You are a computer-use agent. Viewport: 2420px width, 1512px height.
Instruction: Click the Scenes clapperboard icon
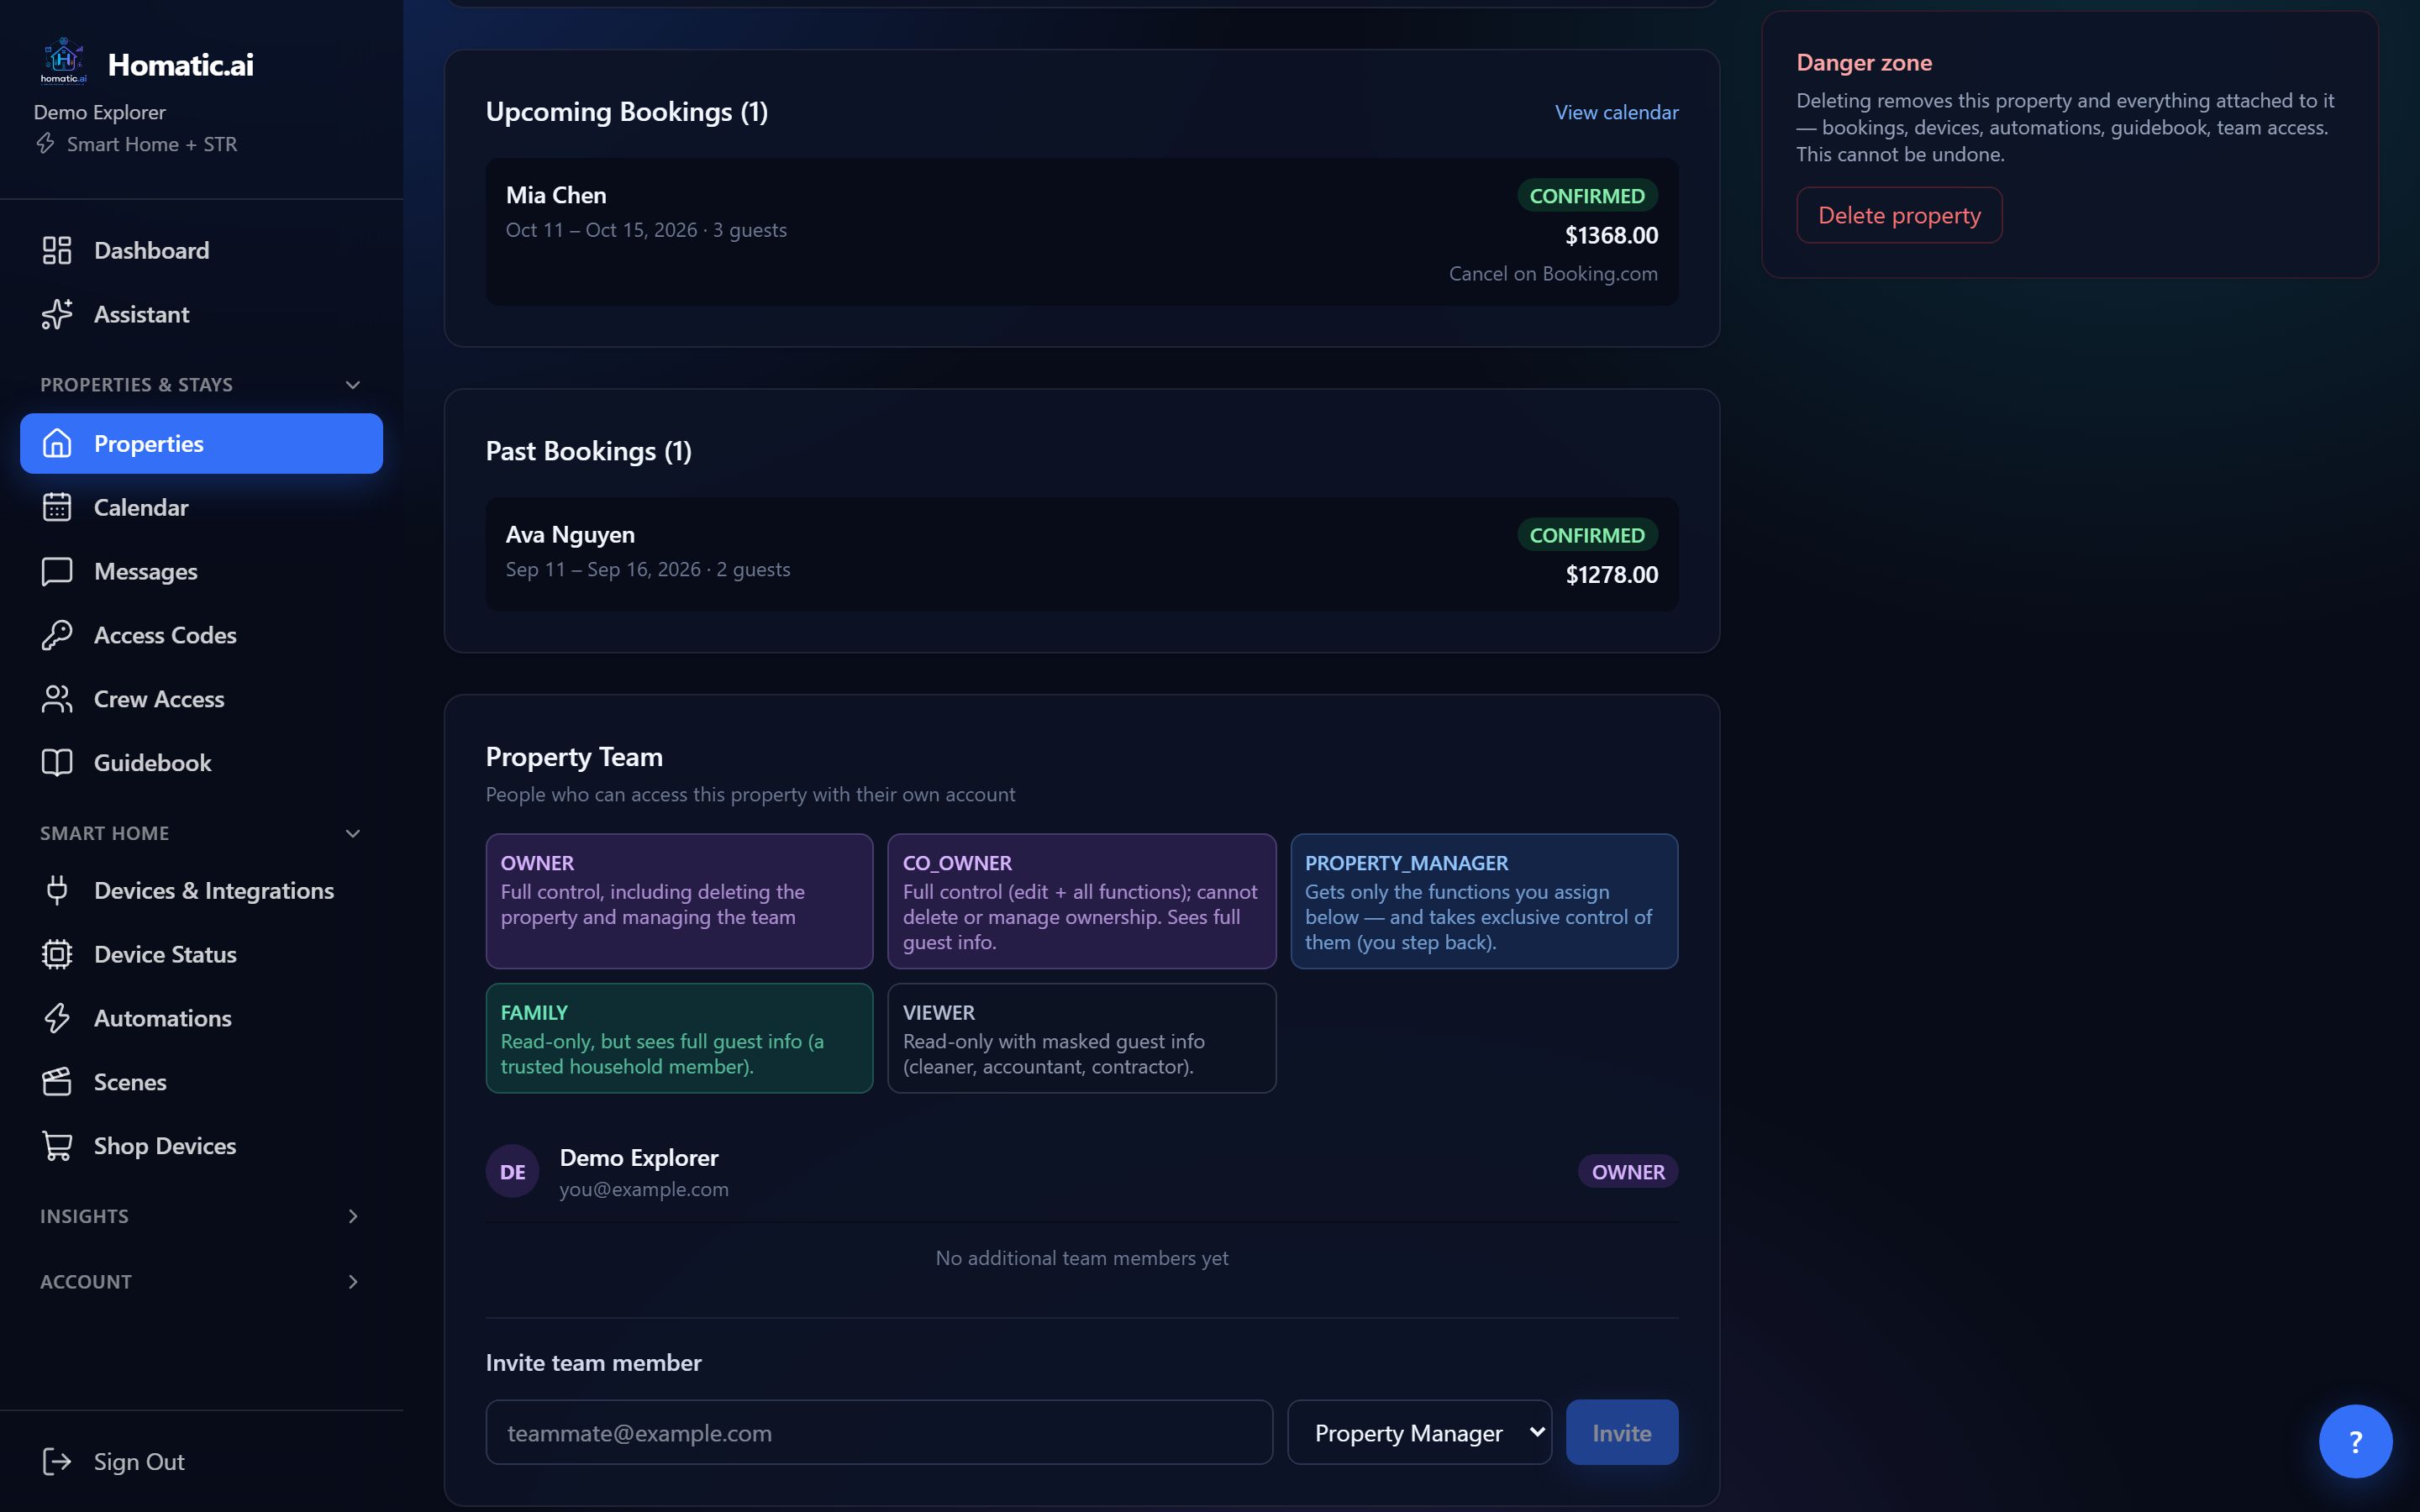point(57,1082)
